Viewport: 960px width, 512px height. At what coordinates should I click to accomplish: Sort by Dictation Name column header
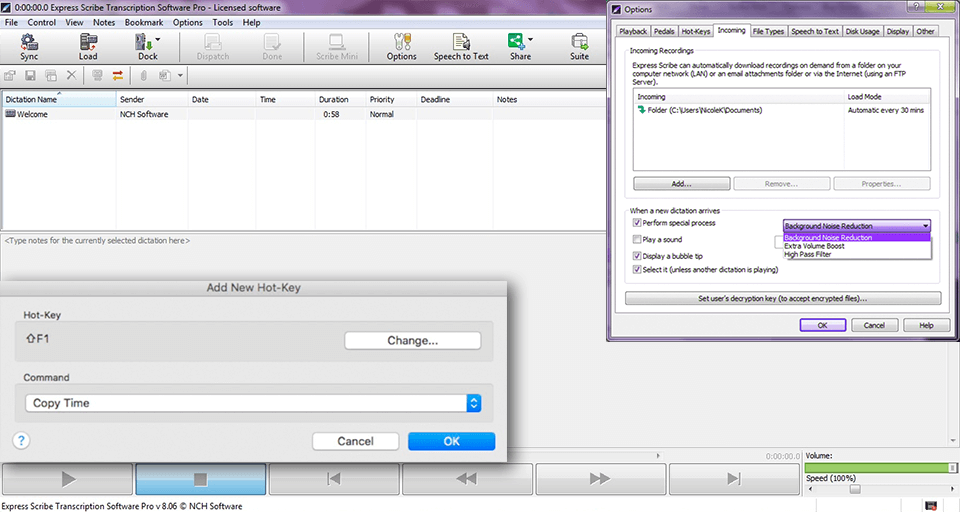(59, 99)
